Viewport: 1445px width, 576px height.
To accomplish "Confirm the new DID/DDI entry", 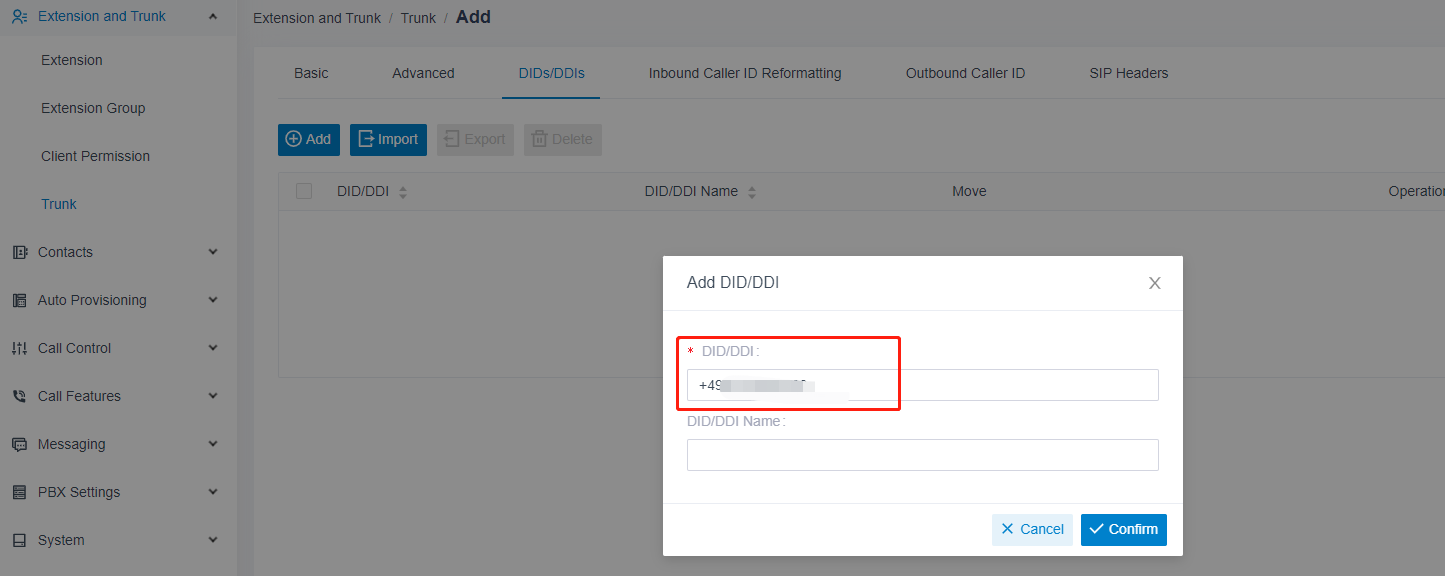I will coord(1124,529).
